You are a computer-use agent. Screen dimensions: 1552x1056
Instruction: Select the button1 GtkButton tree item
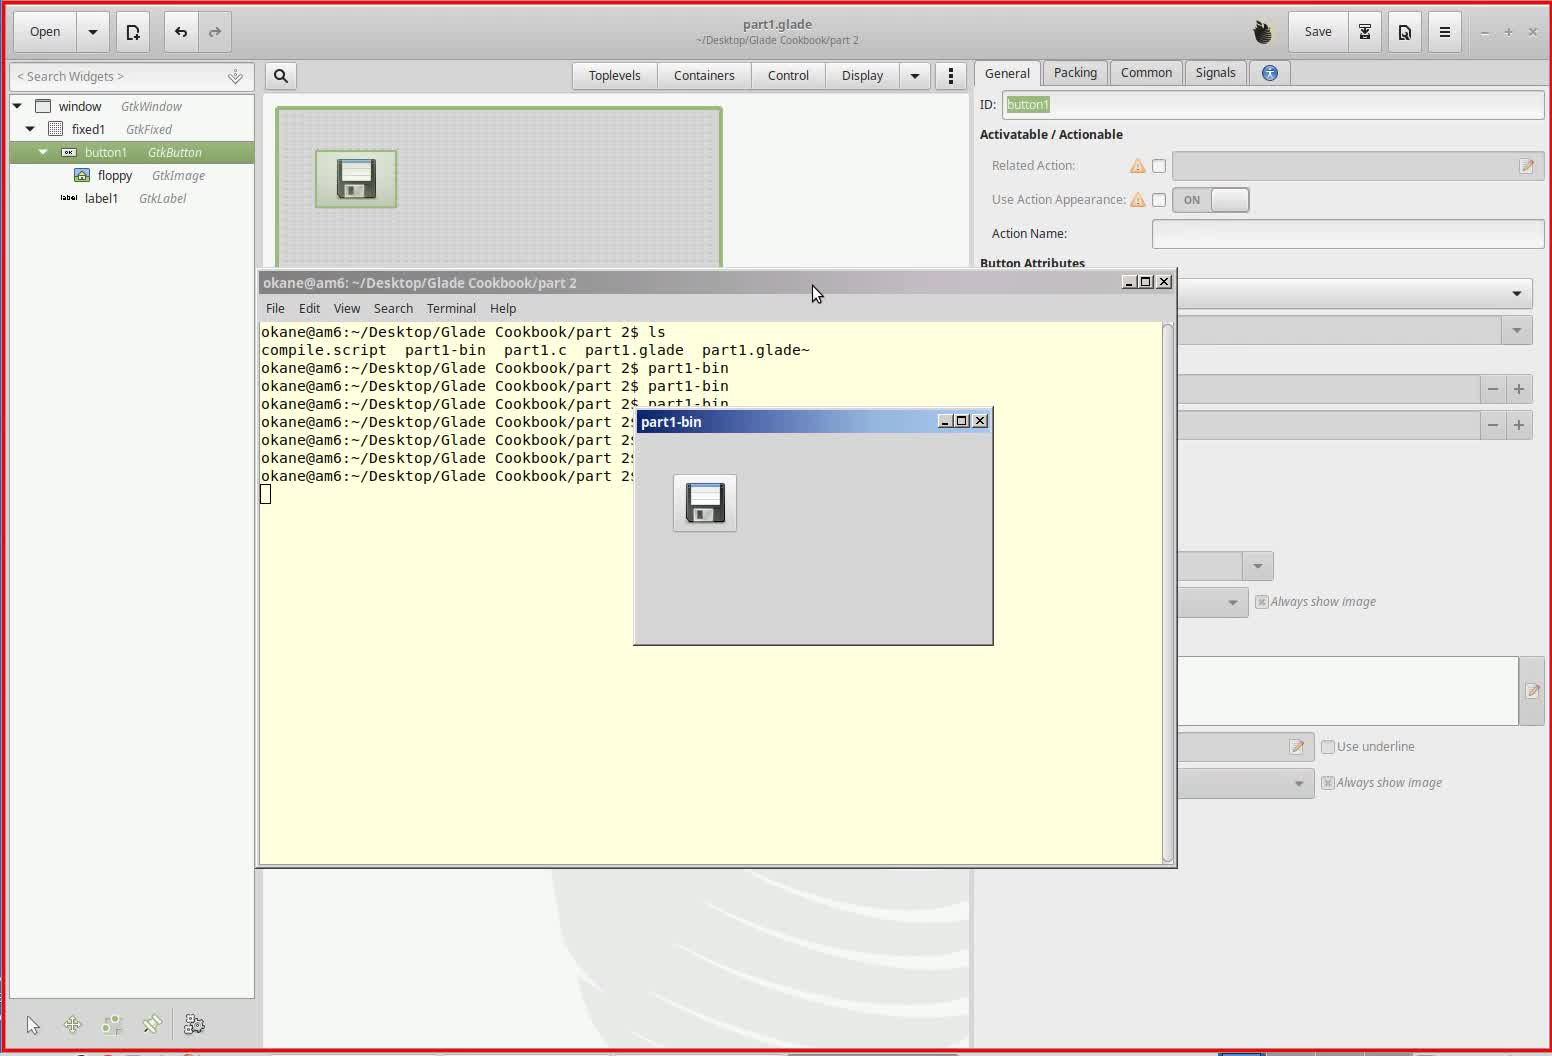[106, 152]
